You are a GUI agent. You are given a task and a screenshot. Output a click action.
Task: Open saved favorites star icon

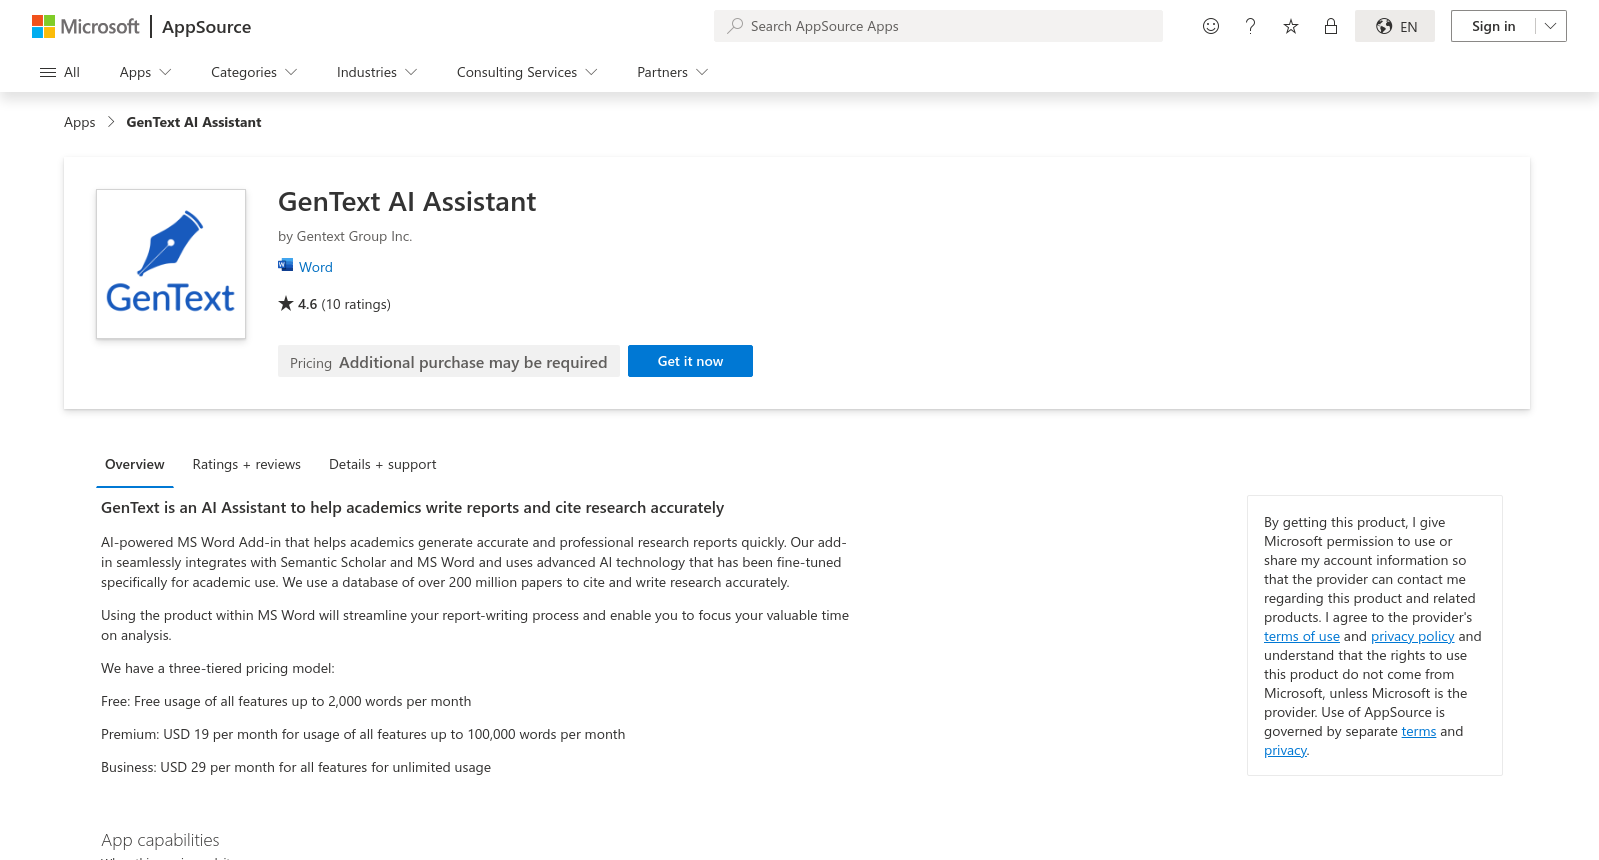coord(1291,26)
